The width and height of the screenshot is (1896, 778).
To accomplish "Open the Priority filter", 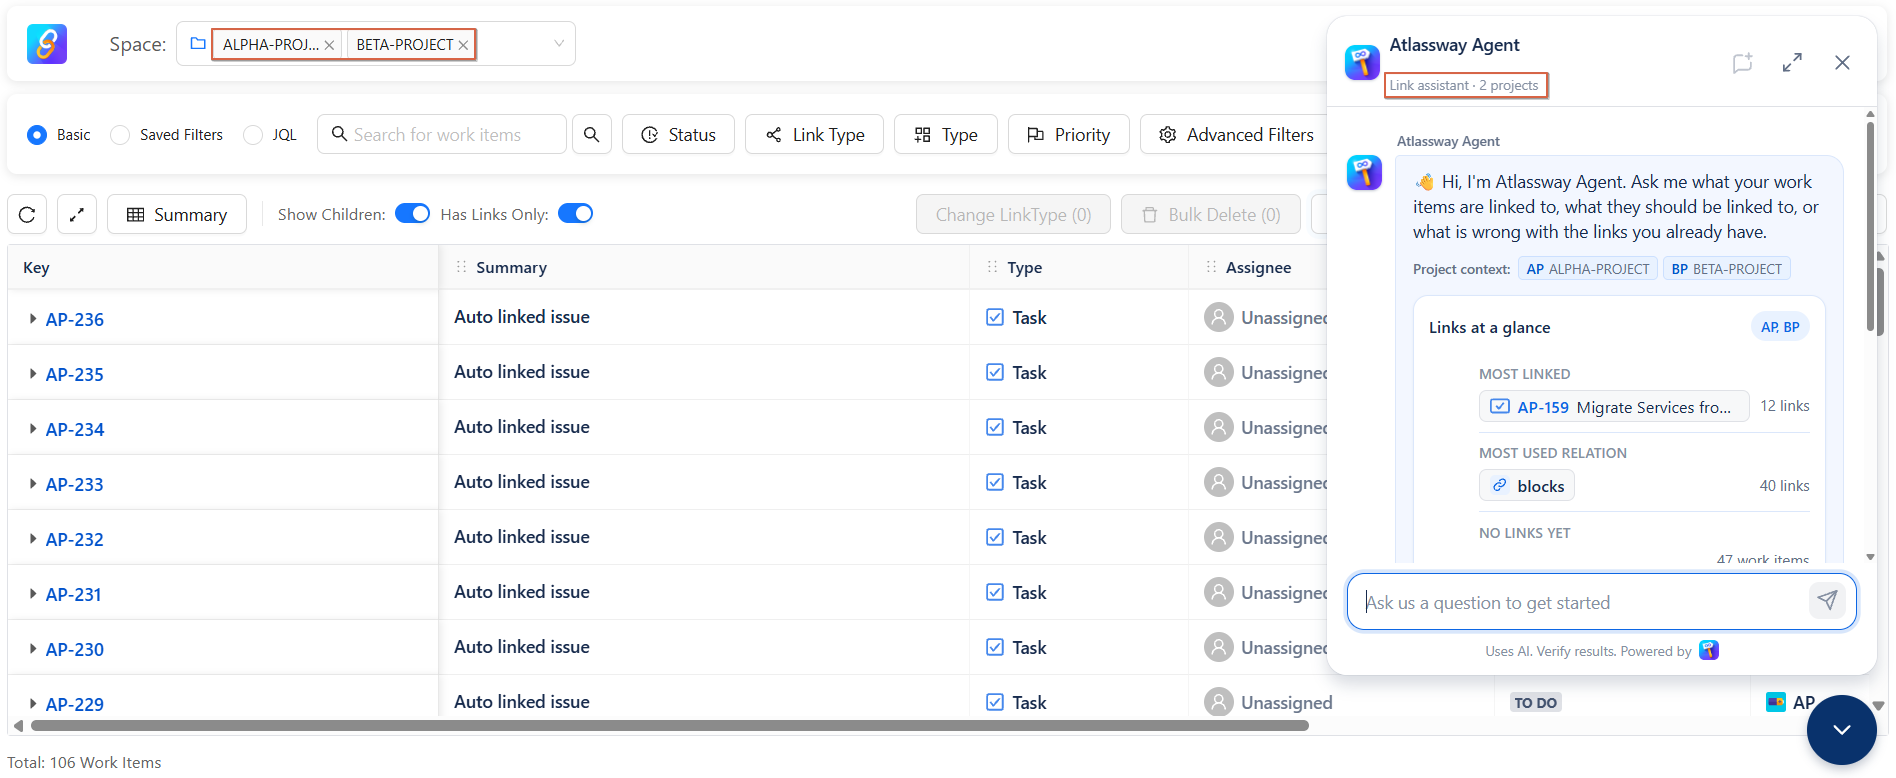I will (x=1069, y=134).
